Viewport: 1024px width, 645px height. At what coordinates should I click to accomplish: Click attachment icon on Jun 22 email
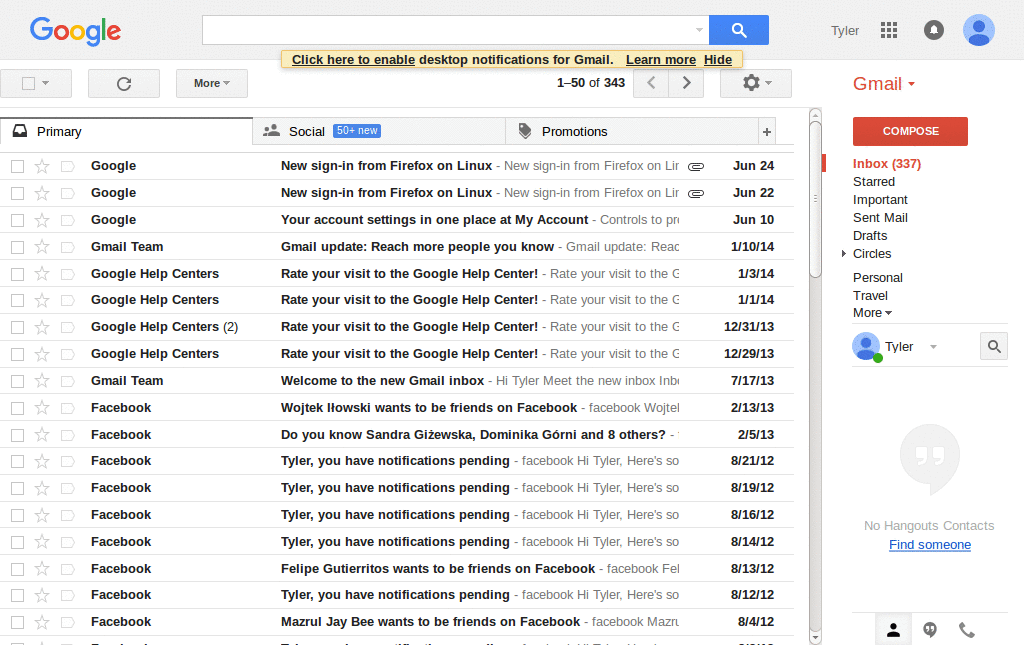[696, 193]
